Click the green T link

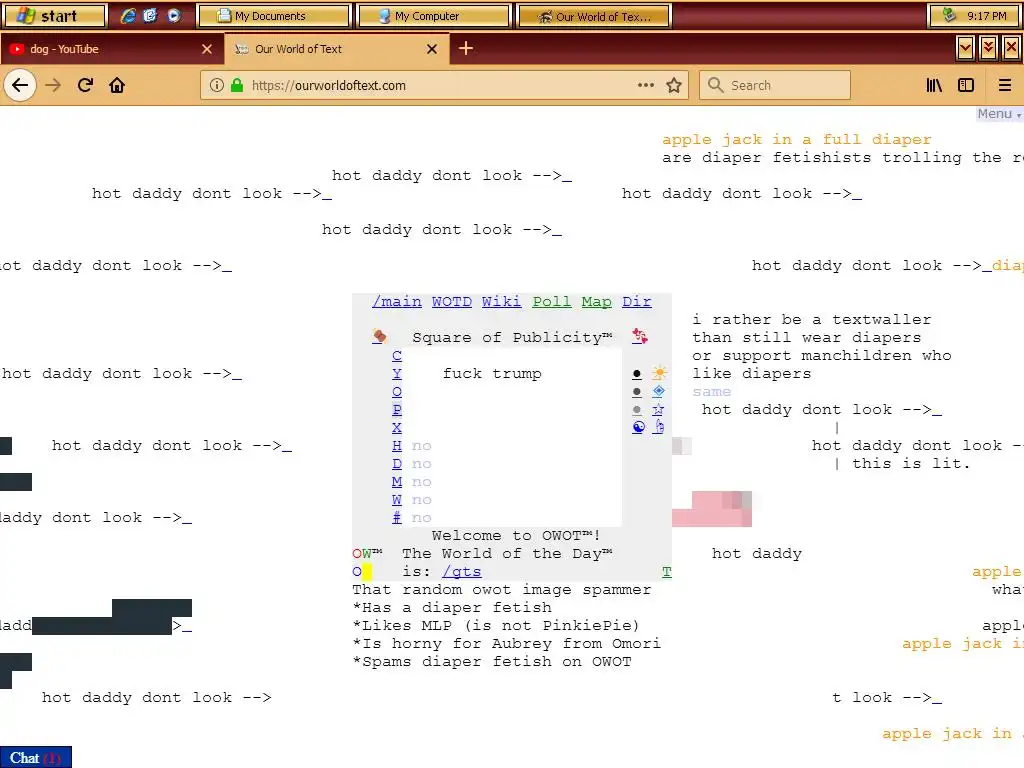coord(666,571)
